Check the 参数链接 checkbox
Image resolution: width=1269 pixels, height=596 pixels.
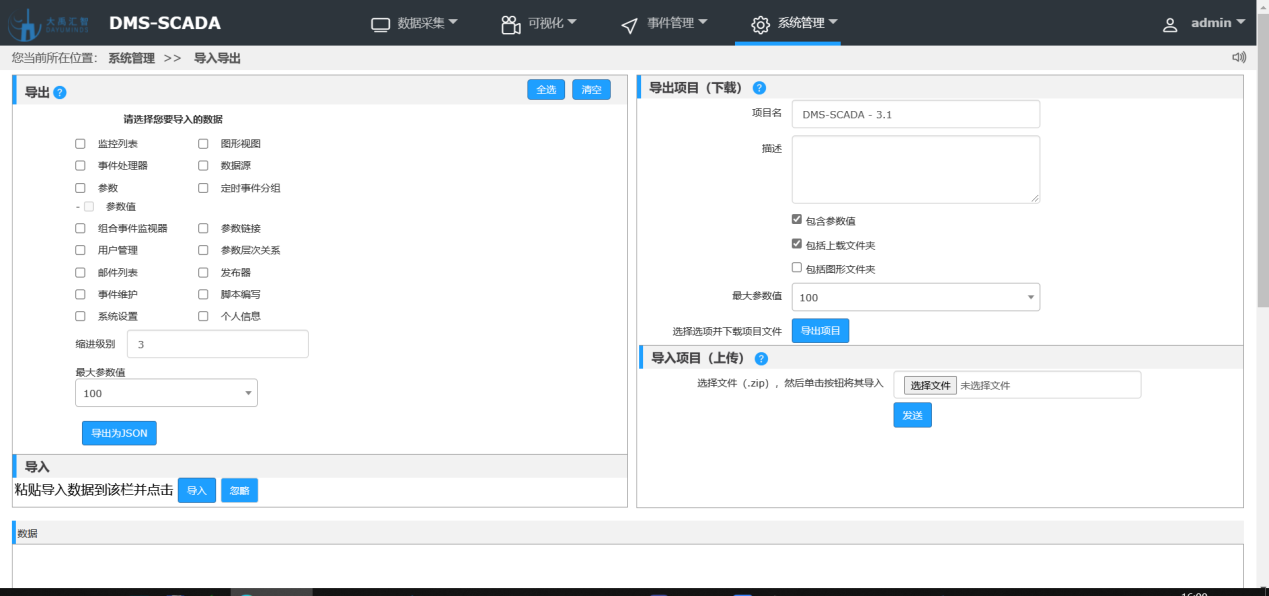(x=203, y=228)
